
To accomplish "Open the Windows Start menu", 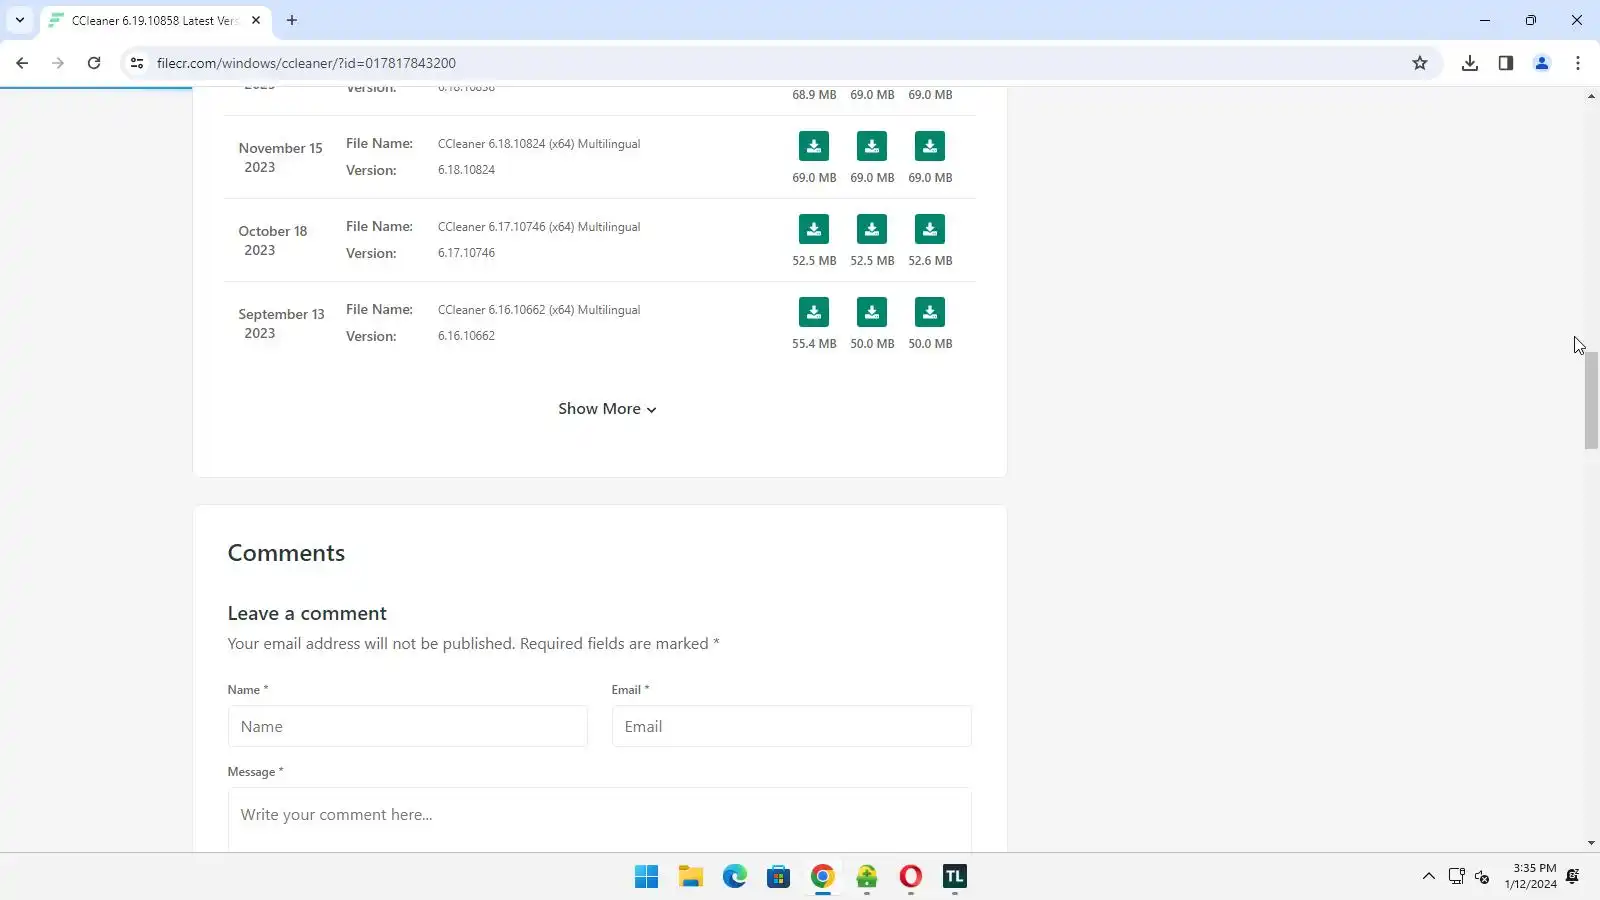I will [647, 877].
